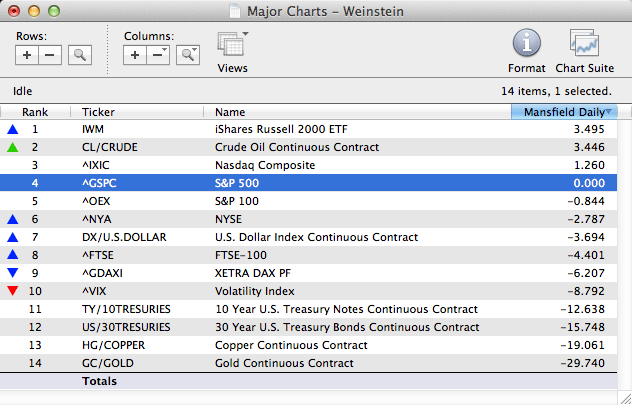
Task: Open the Chart Suite
Action: point(583,48)
